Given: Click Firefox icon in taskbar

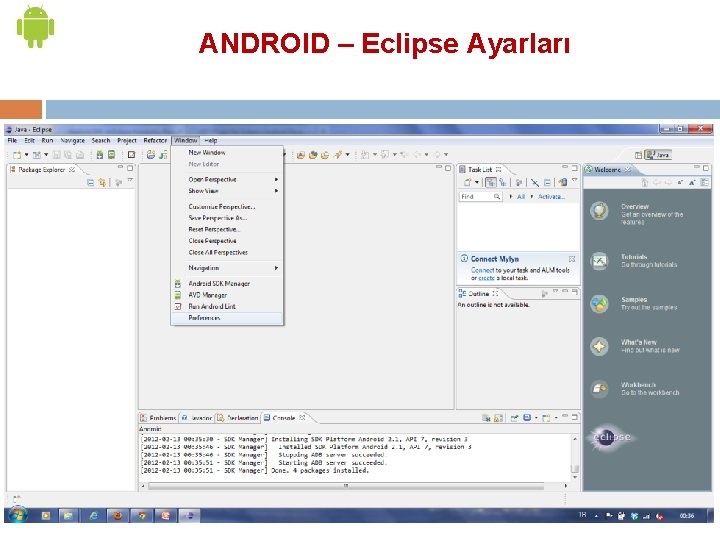Looking at the screenshot, I should tap(118, 516).
